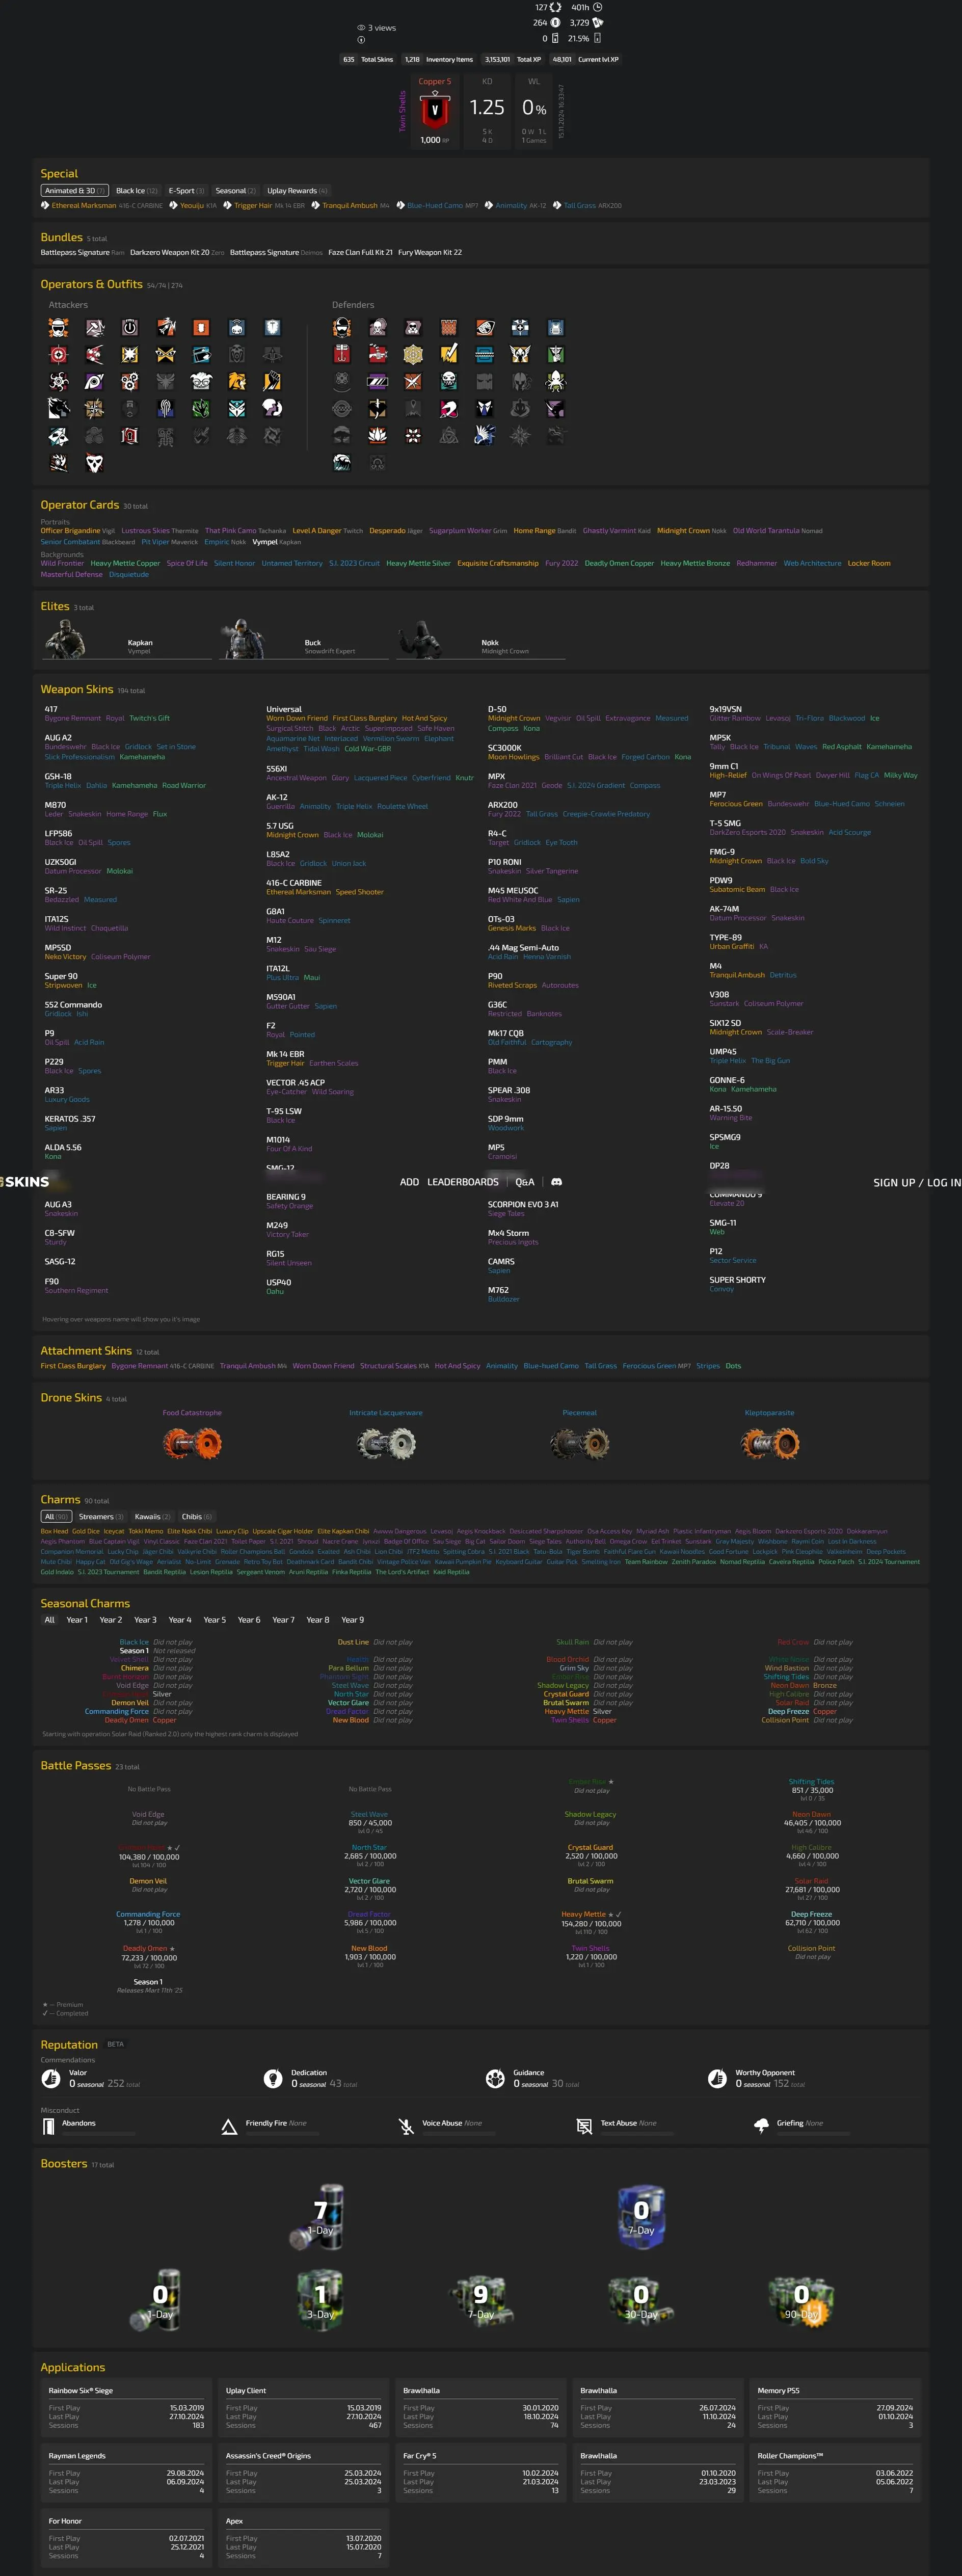The width and height of the screenshot is (962, 2576).
Task: Open the Discord icon in the navigation bar
Action: pyautogui.click(x=557, y=1181)
